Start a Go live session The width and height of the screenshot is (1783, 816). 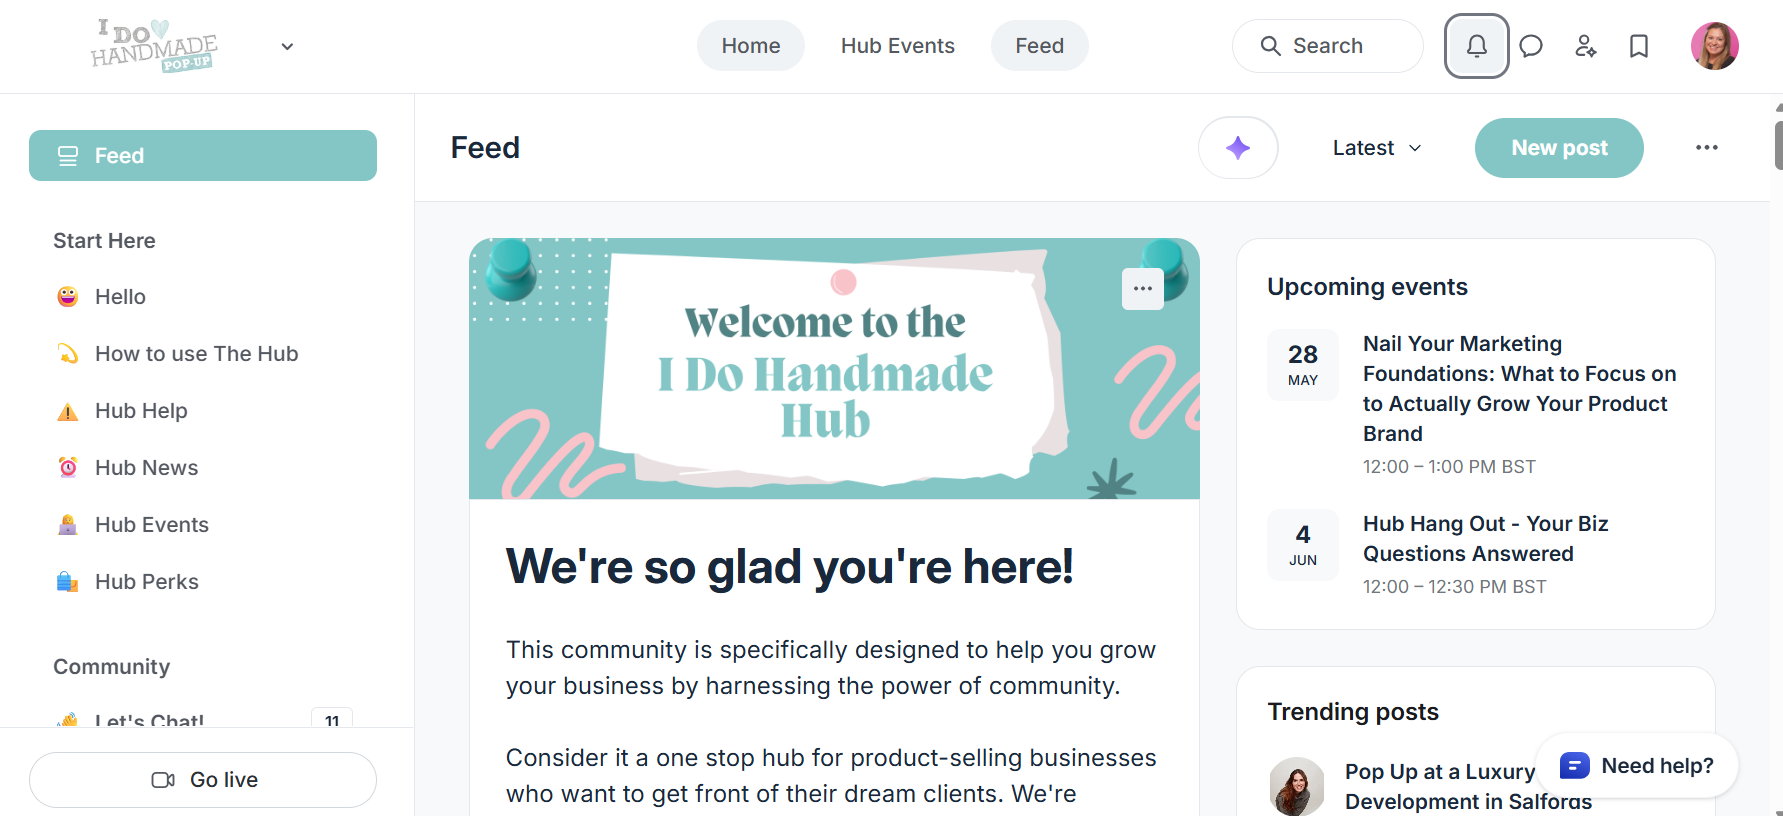[x=203, y=780]
